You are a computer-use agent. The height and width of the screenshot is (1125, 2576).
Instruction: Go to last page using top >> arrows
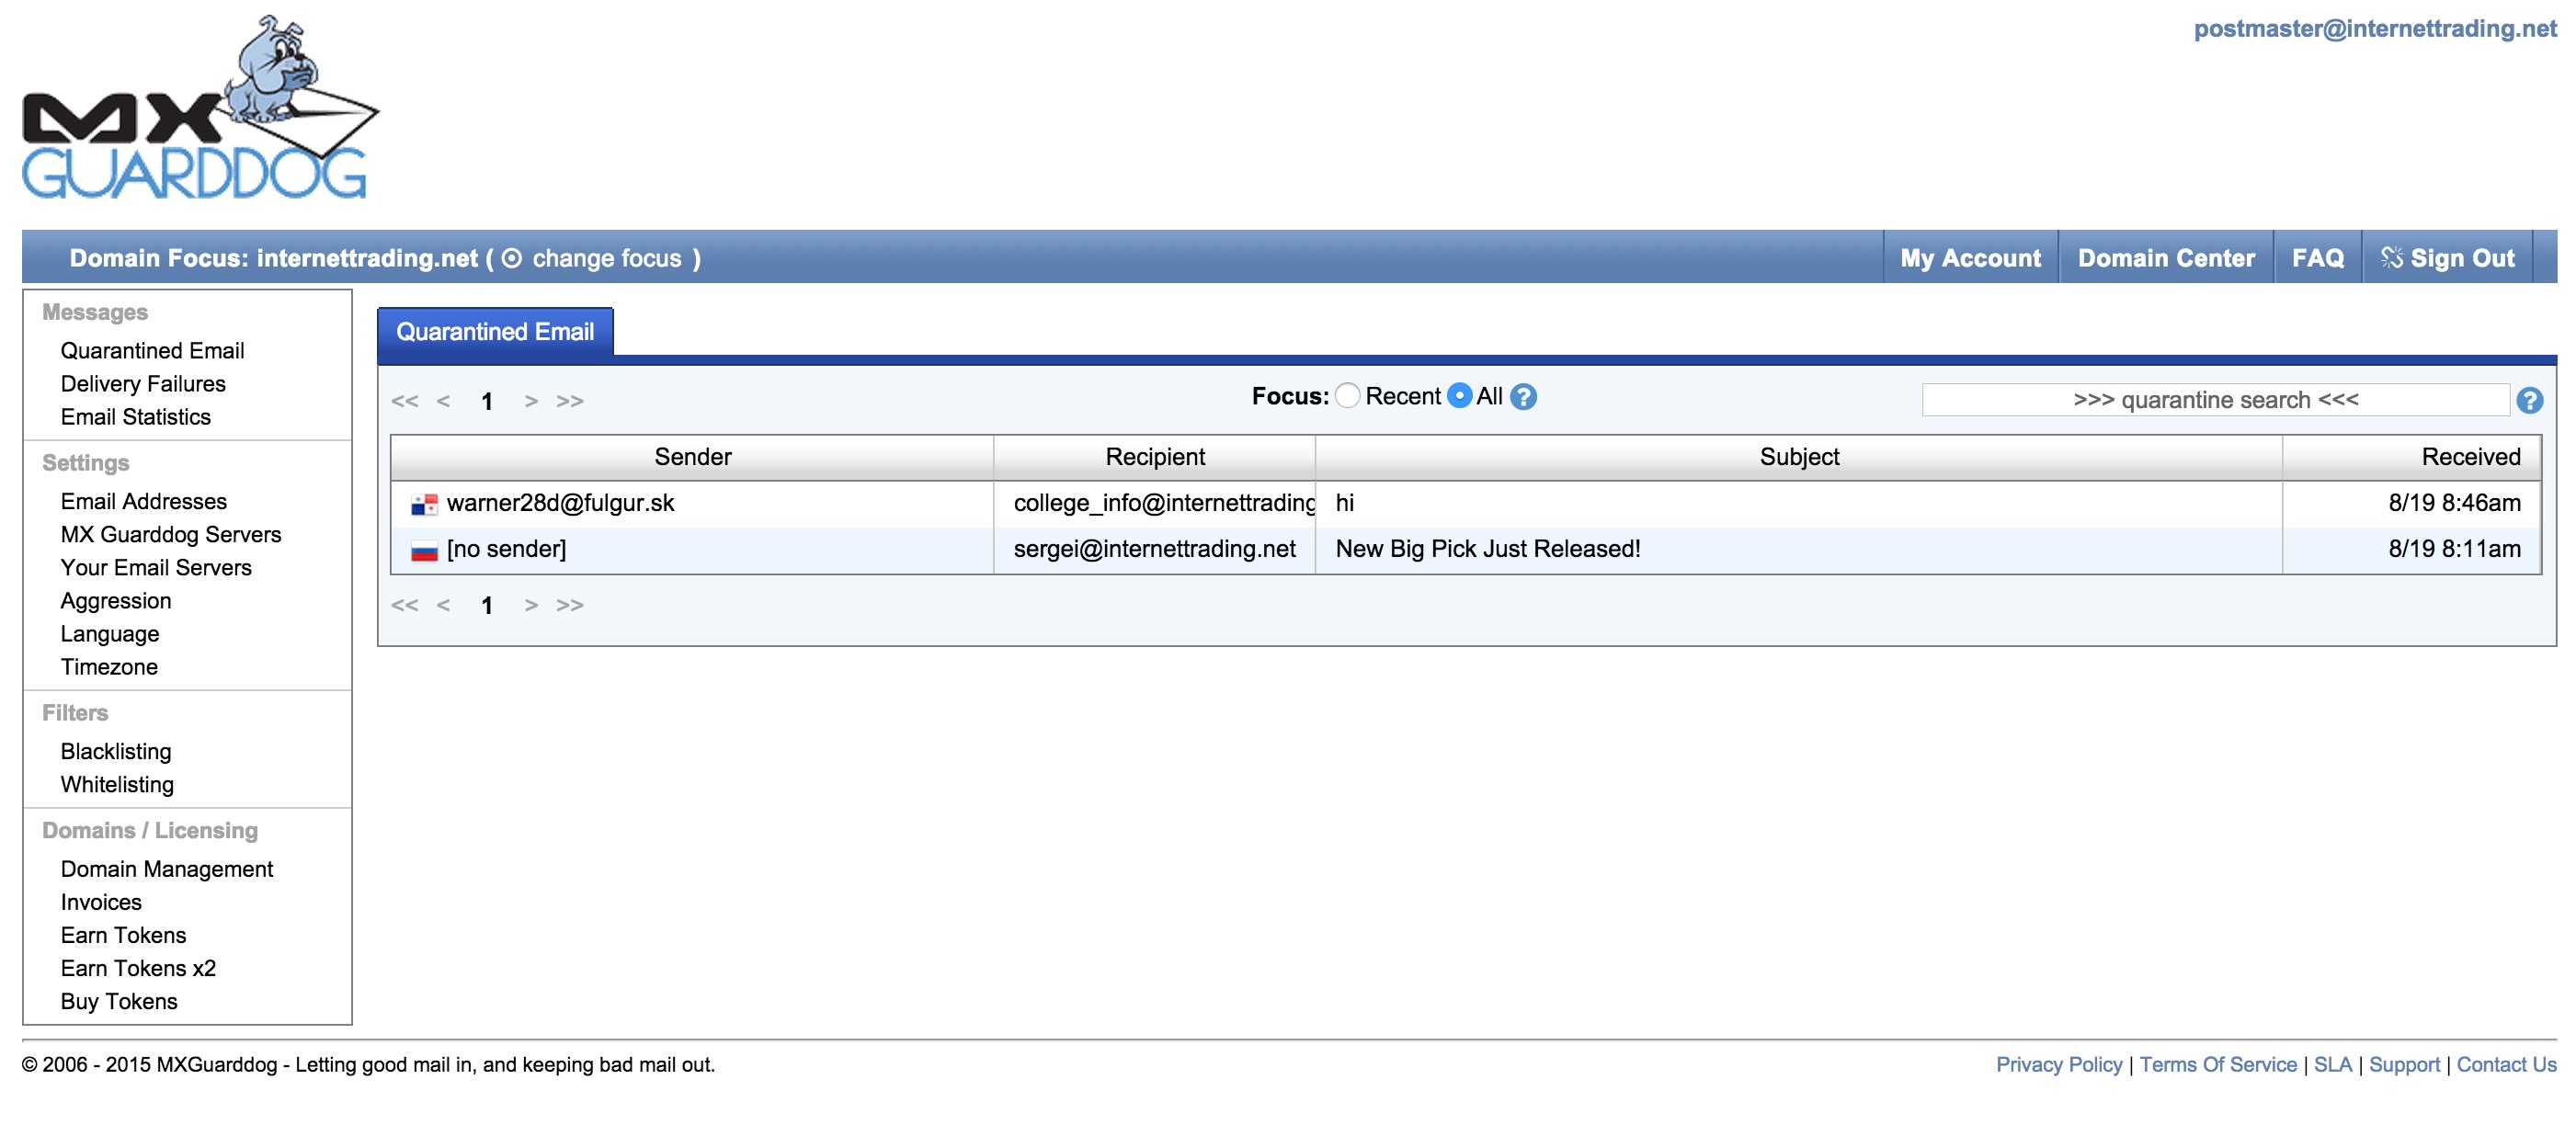click(570, 401)
